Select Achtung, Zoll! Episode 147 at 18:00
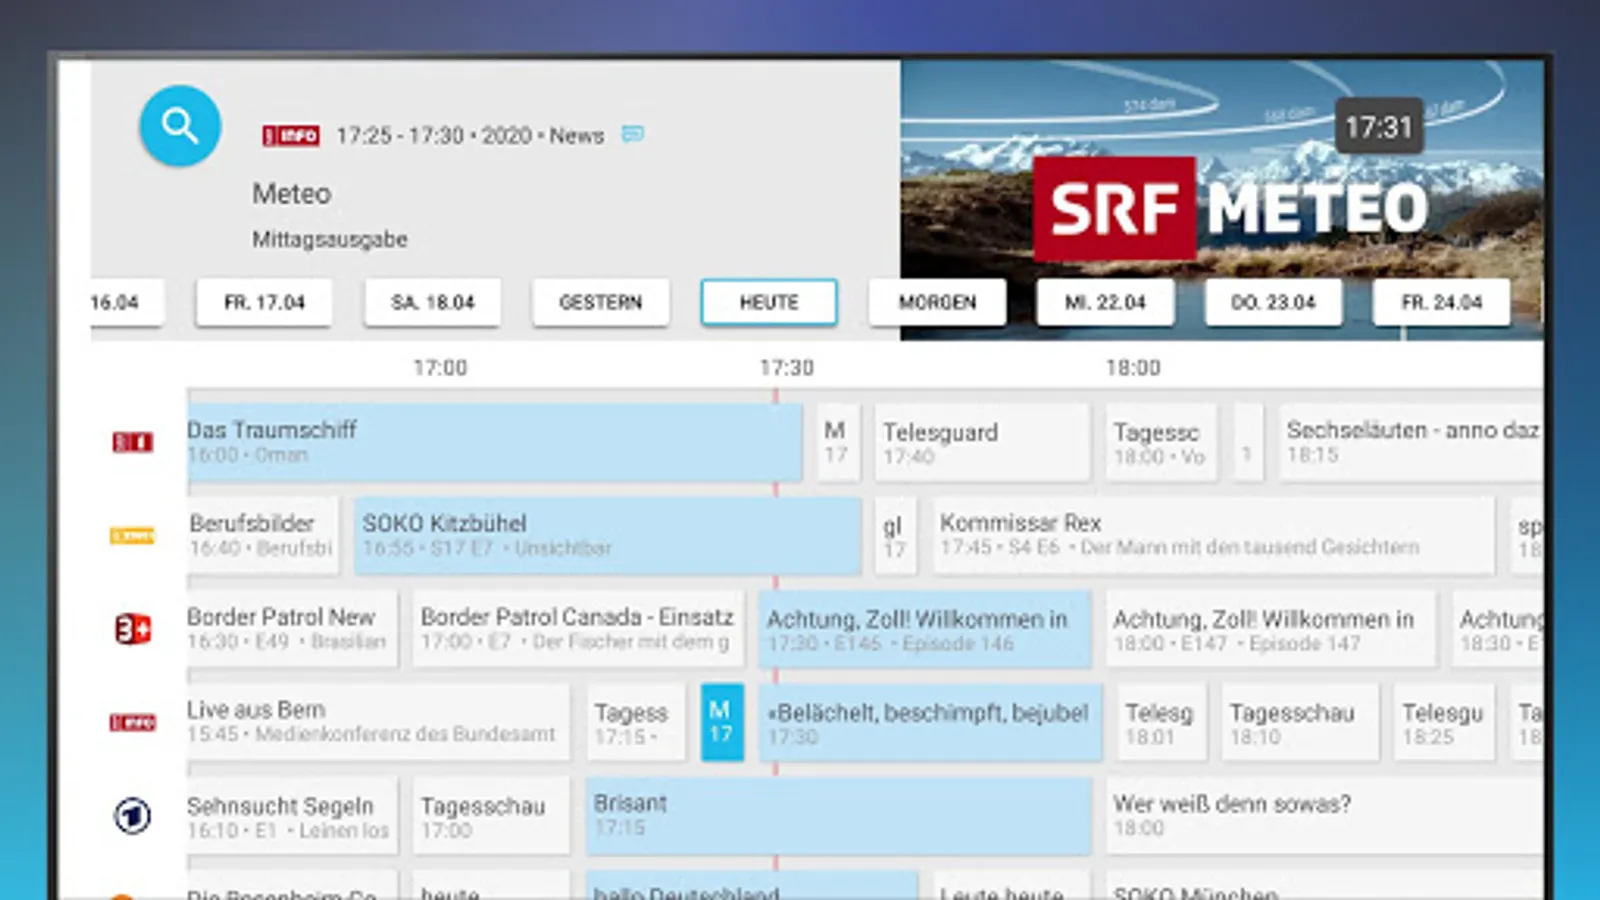This screenshot has height=900, width=1600. point(1270,629)
